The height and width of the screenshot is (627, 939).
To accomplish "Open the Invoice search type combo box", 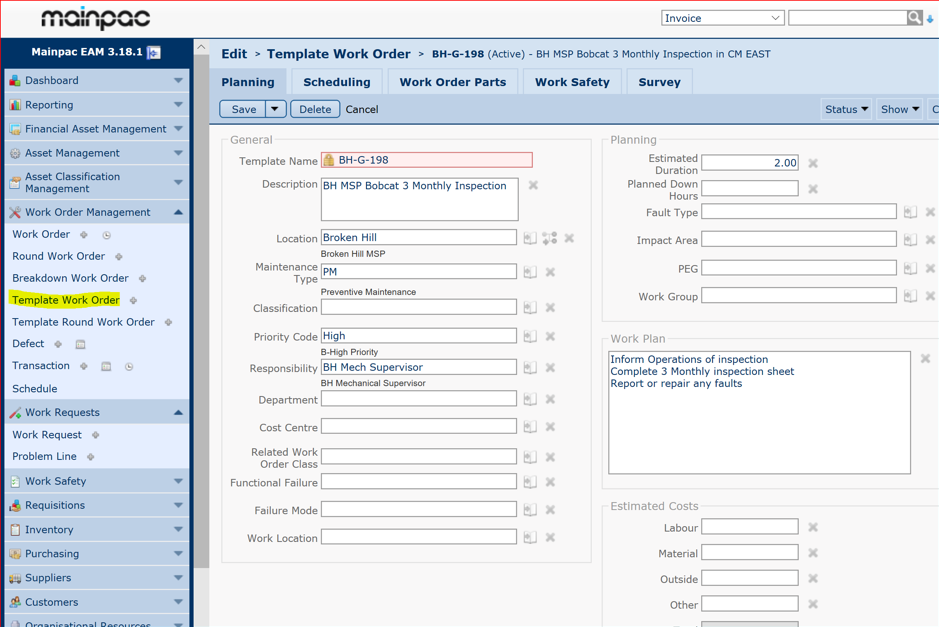I will [x=722, y=17].
